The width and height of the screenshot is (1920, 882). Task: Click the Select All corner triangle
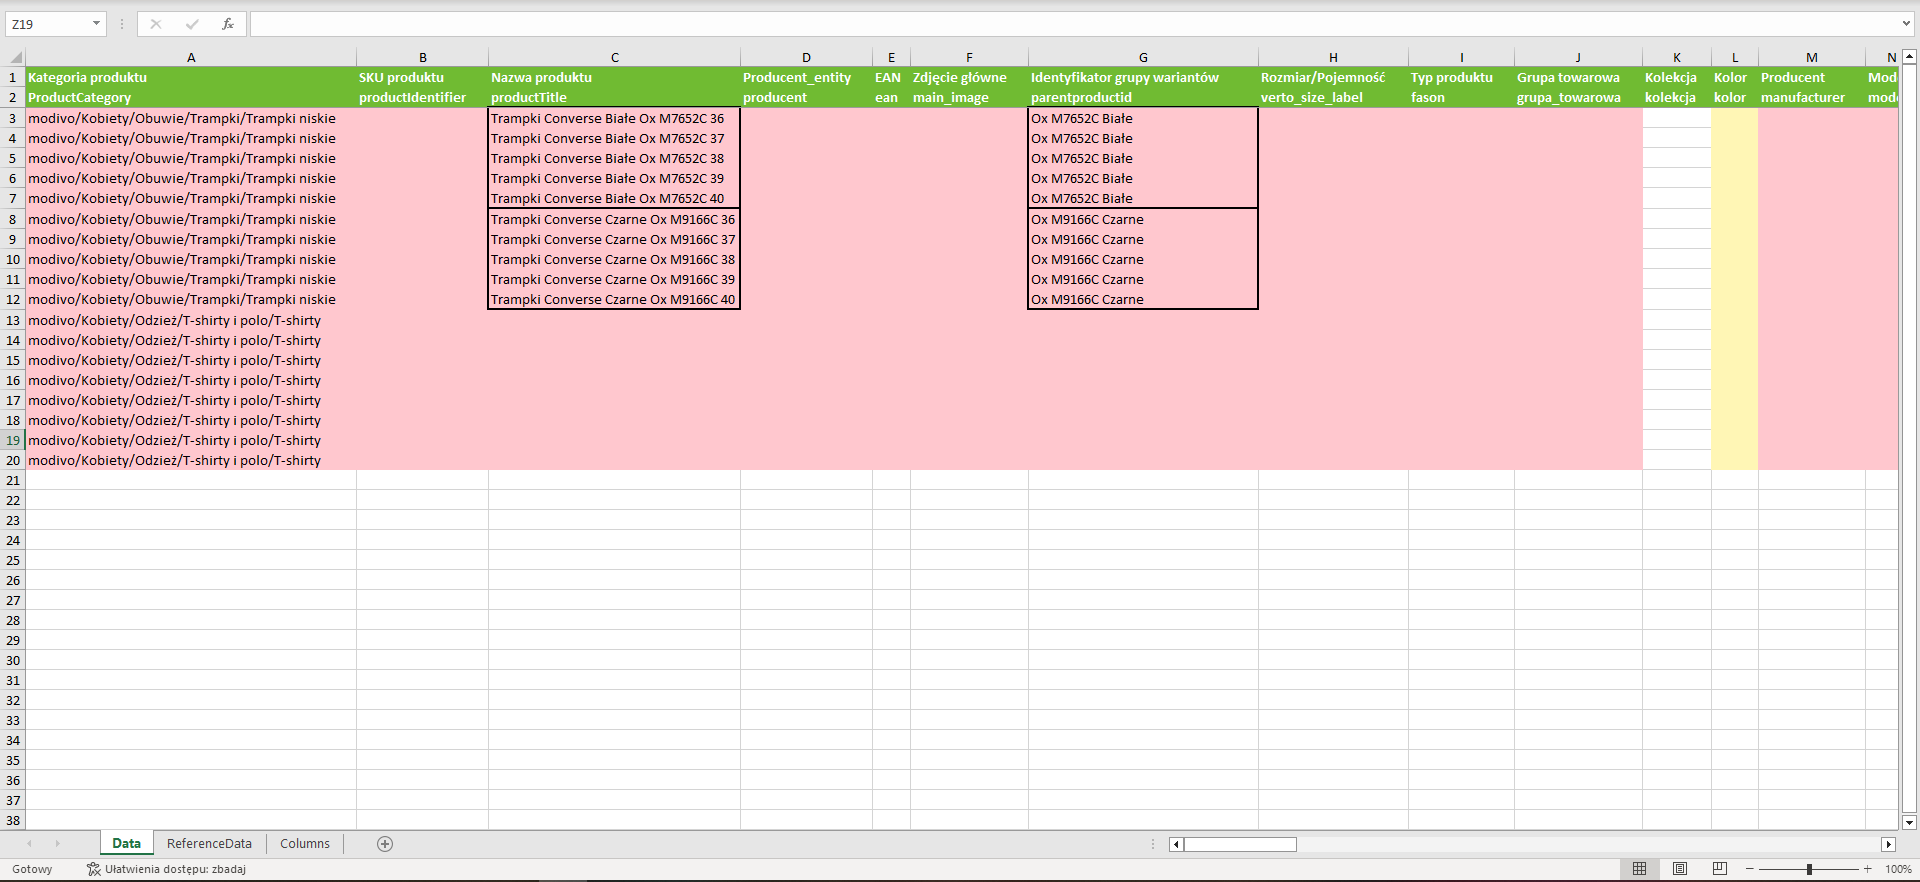[x=16, y=58]
